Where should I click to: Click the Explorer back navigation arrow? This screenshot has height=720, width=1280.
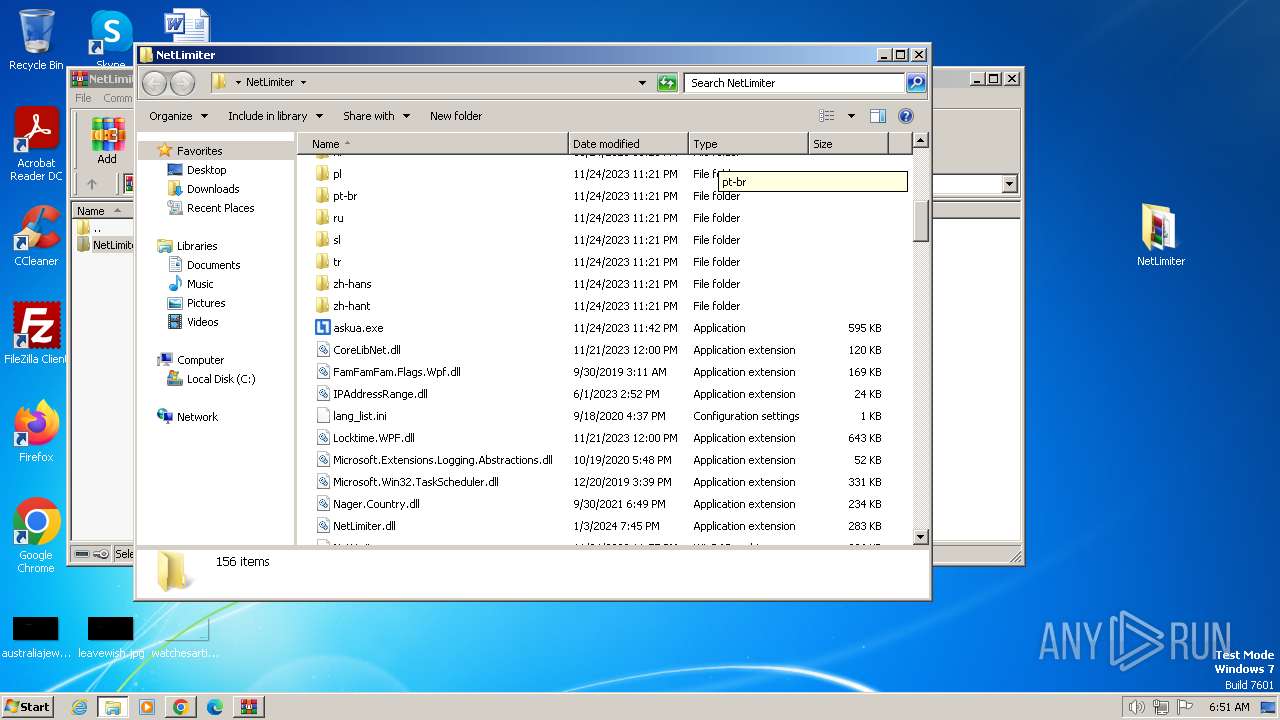[154, 83]
